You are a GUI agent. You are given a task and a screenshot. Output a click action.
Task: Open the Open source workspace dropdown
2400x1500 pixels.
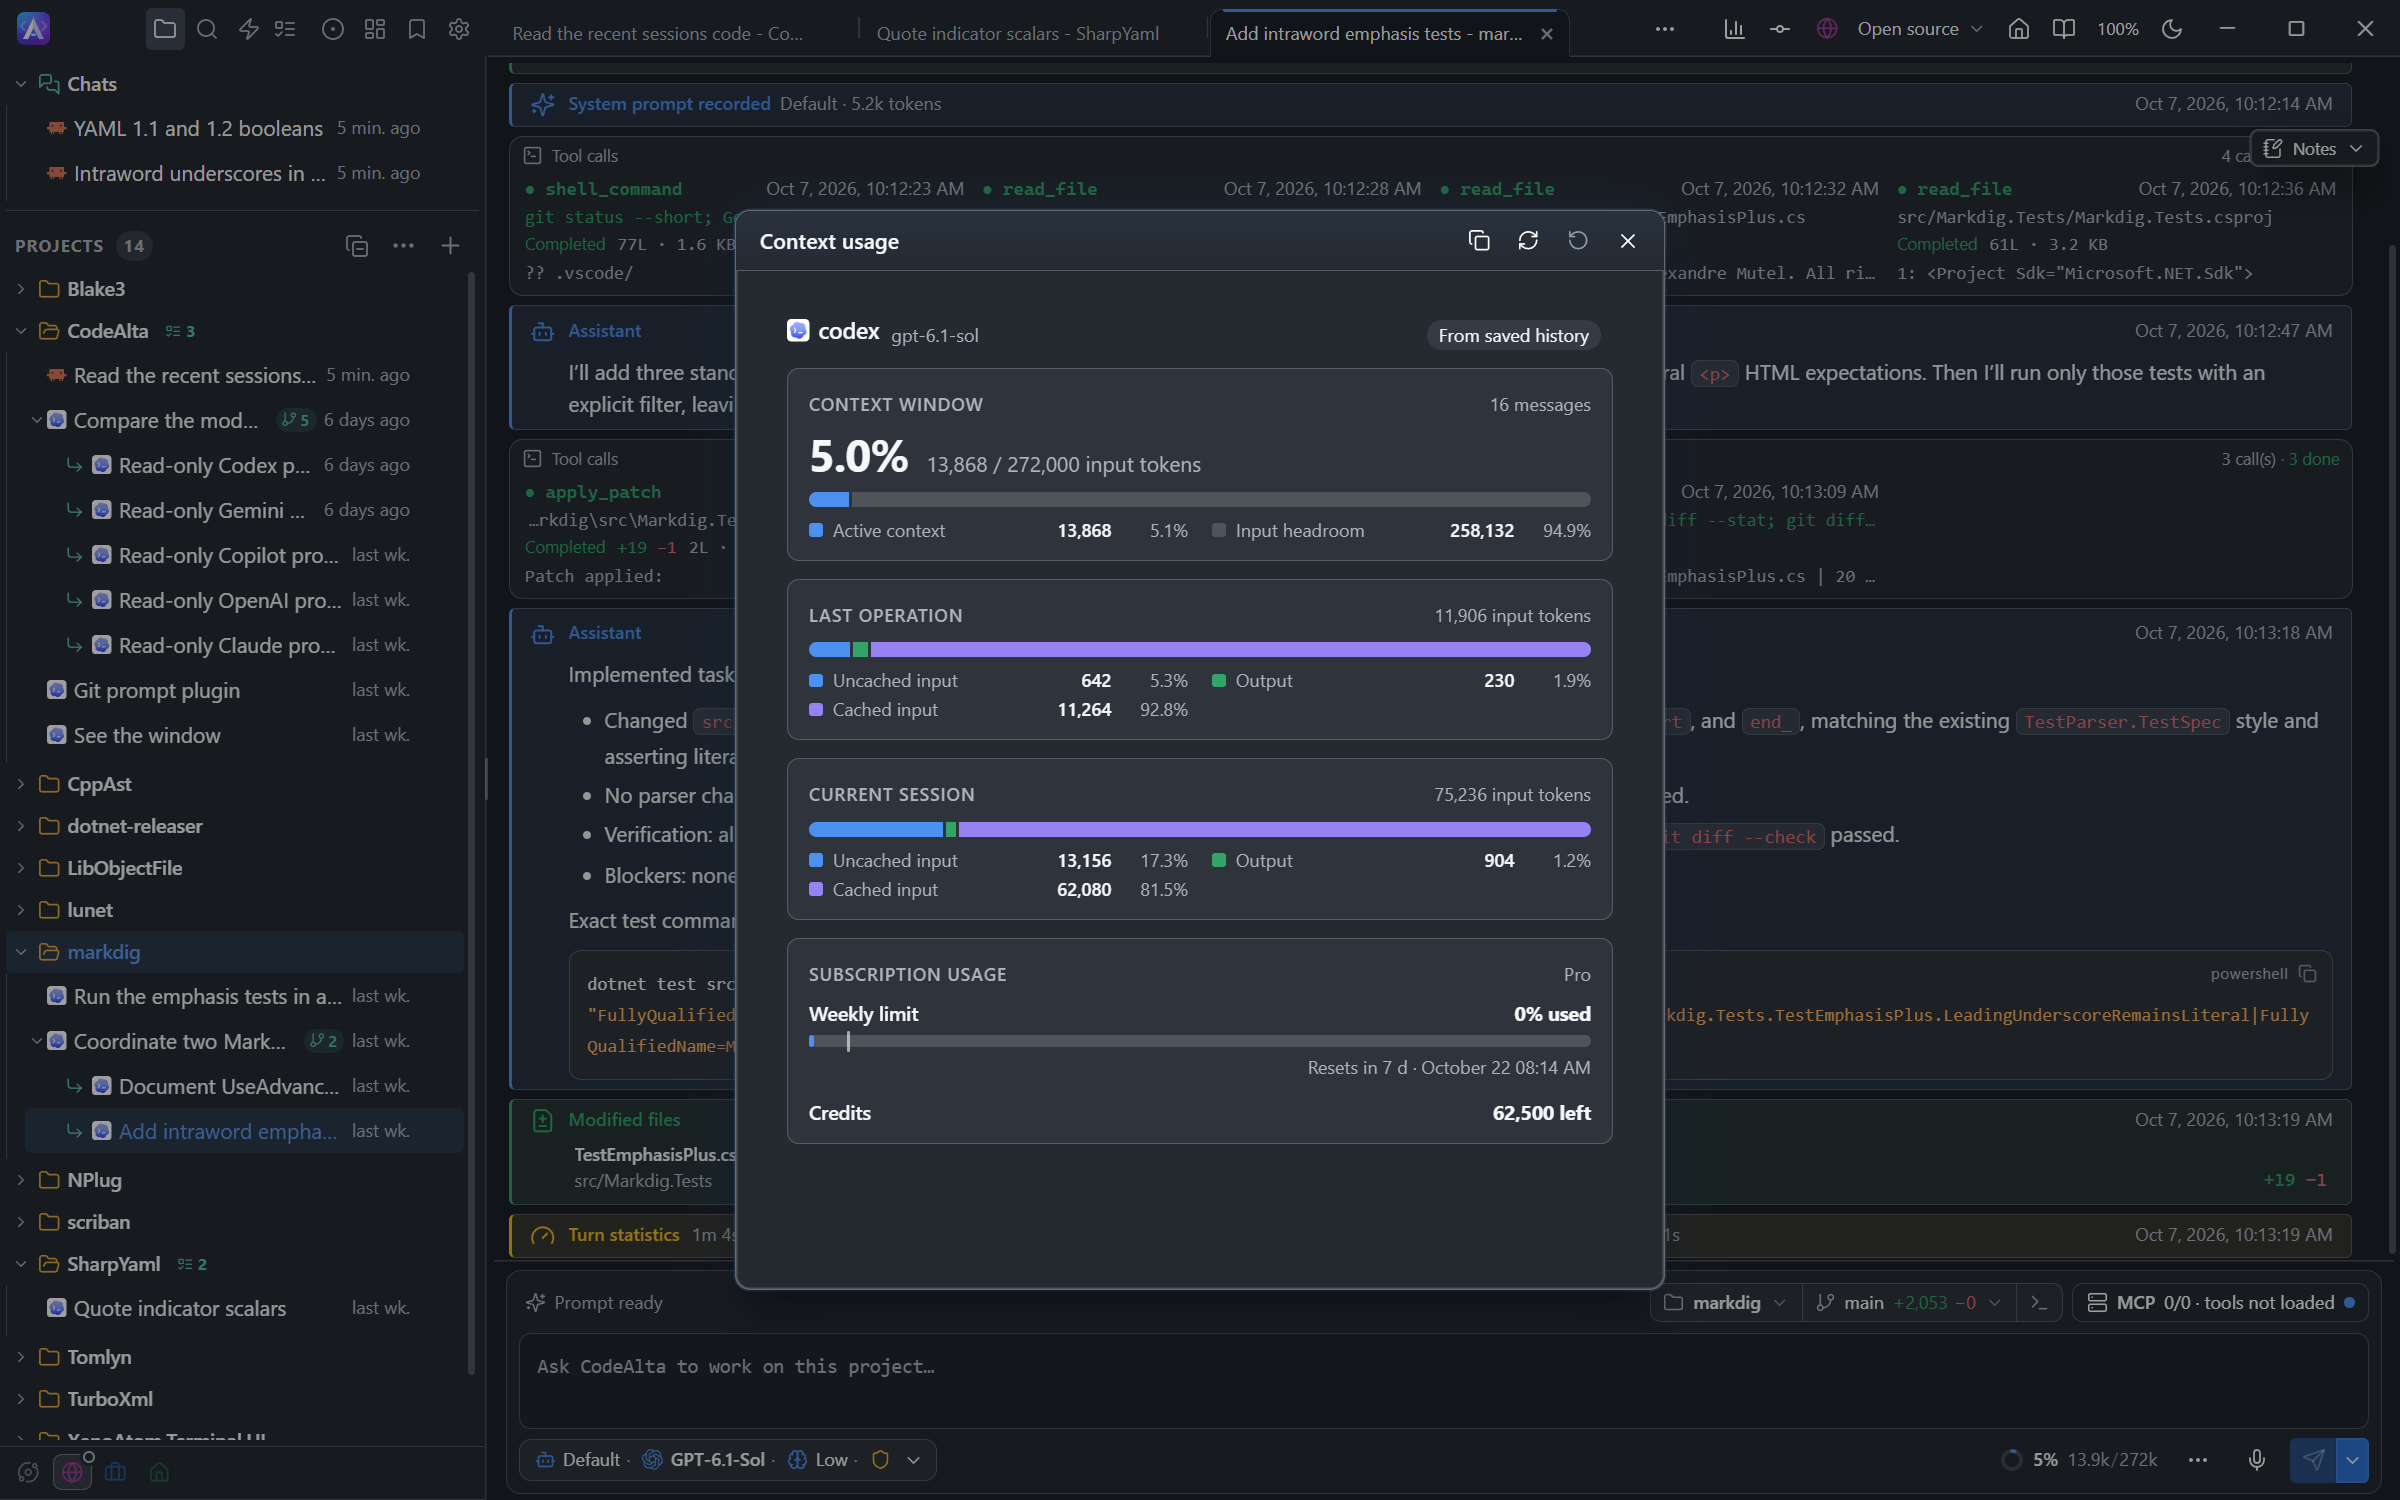1900,29
